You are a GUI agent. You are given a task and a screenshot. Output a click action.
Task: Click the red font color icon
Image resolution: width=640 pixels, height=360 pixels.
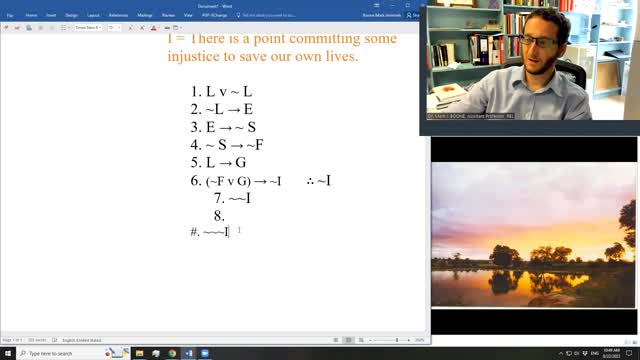click(153, 28)
